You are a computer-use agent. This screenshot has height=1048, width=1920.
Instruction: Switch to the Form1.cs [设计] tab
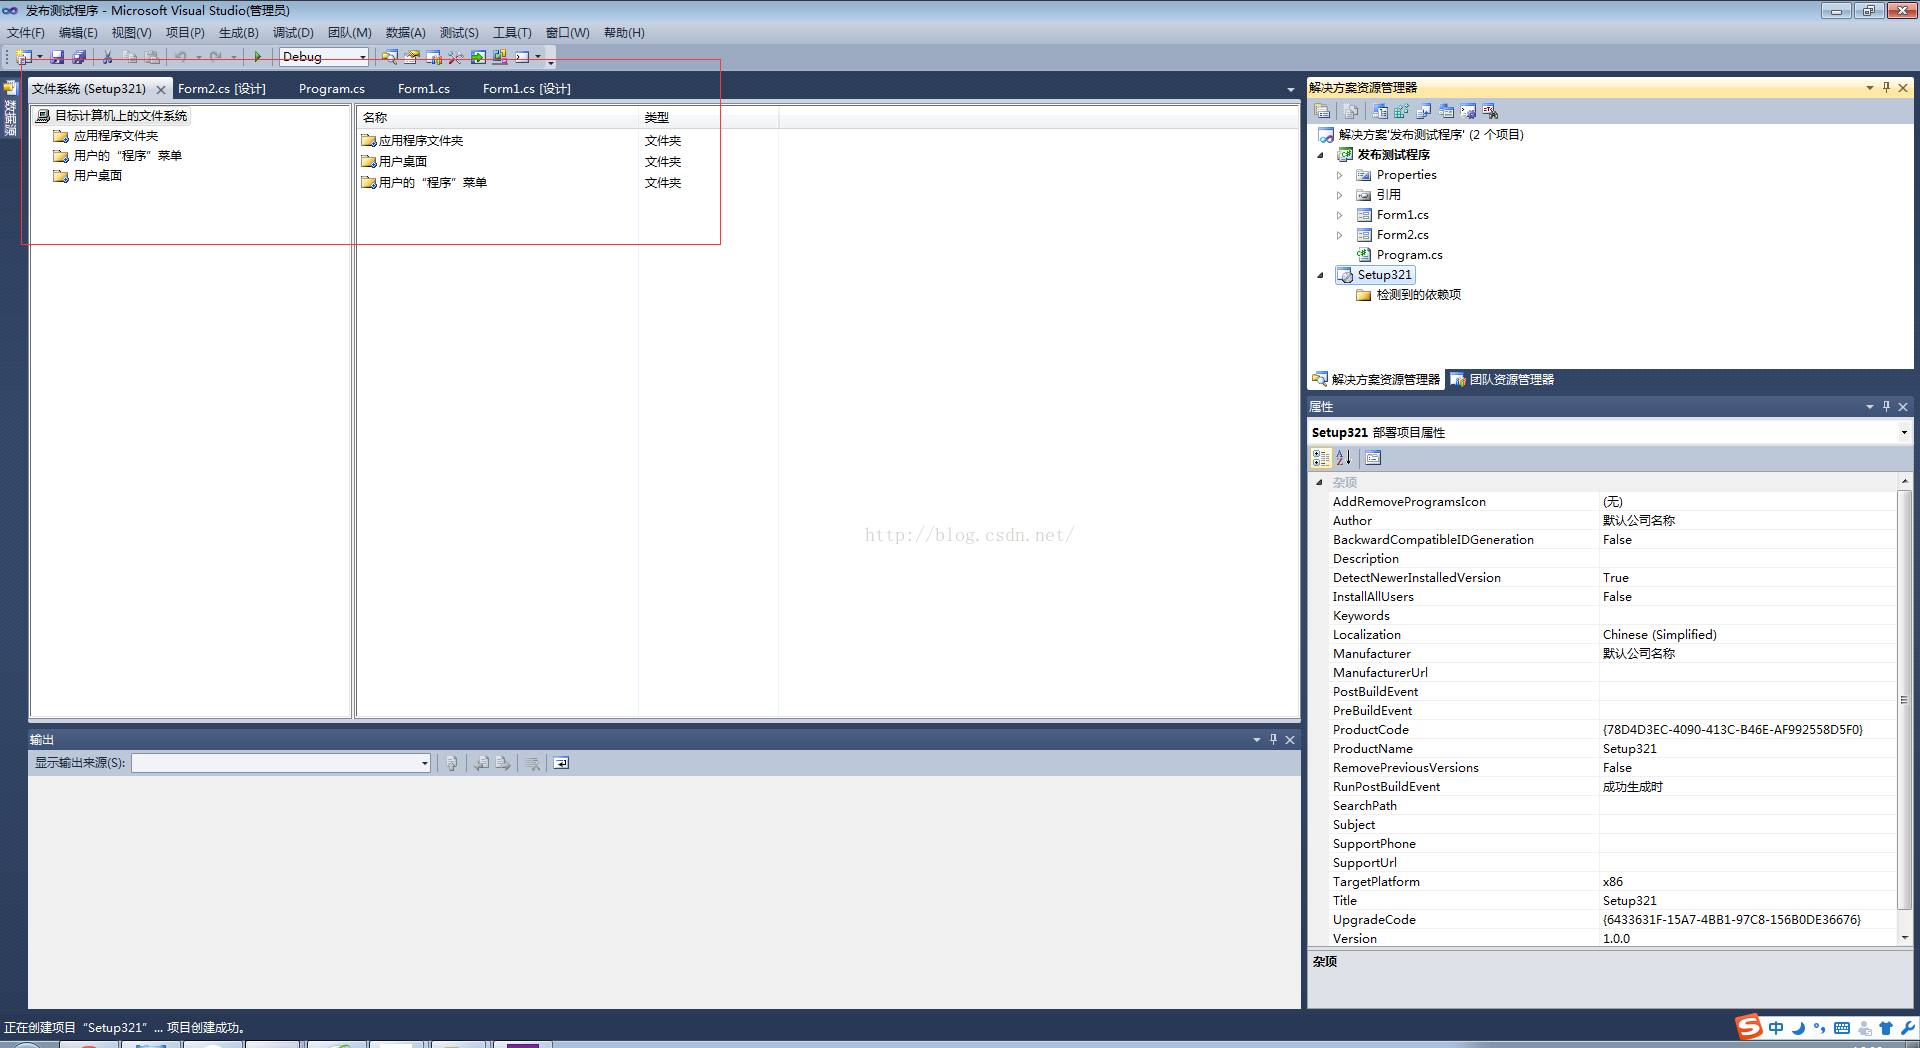527,89
